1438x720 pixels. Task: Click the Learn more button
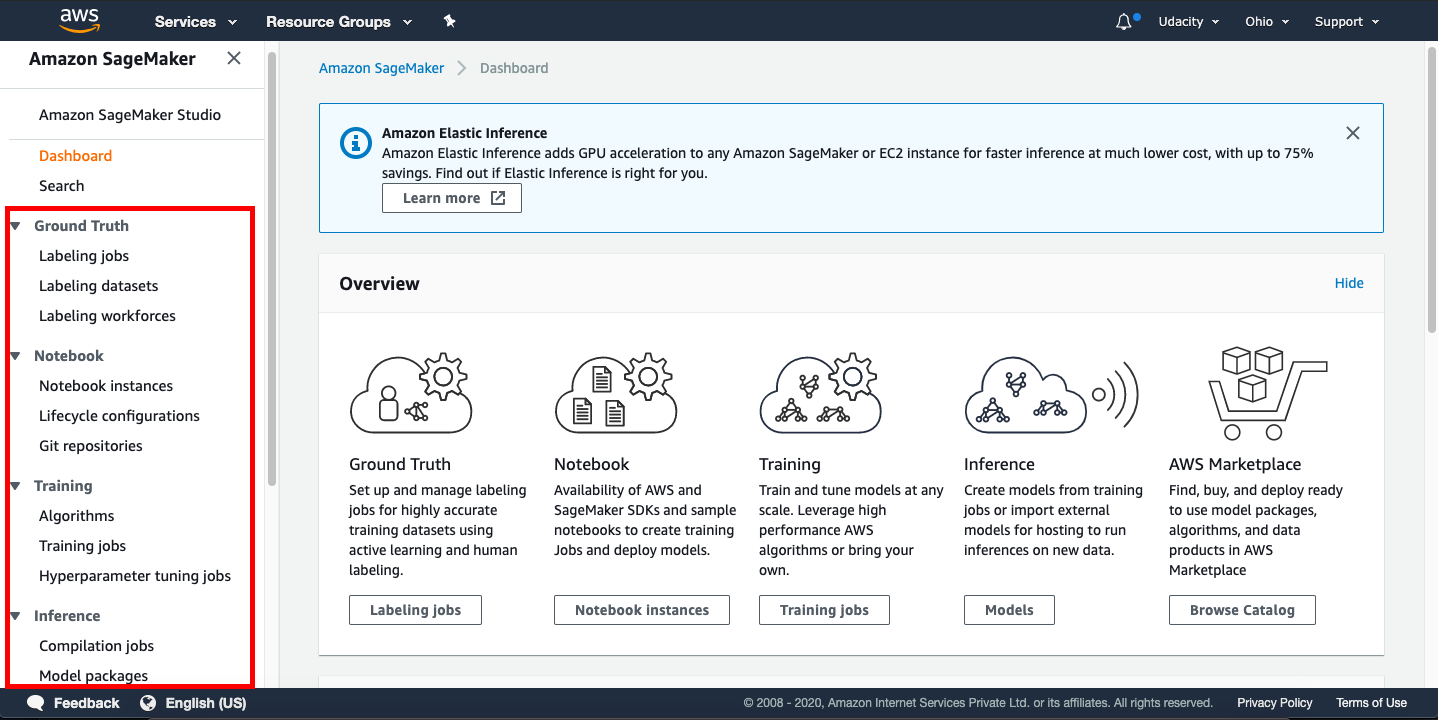452,198
